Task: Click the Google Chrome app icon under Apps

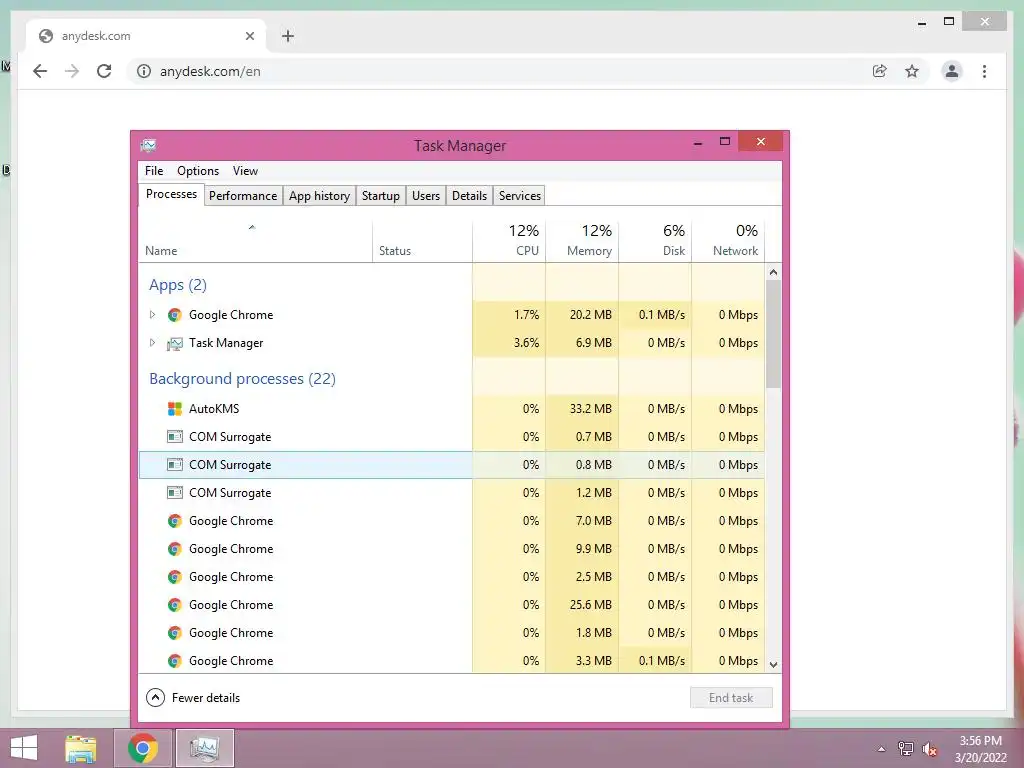Action: coord(174,315)
